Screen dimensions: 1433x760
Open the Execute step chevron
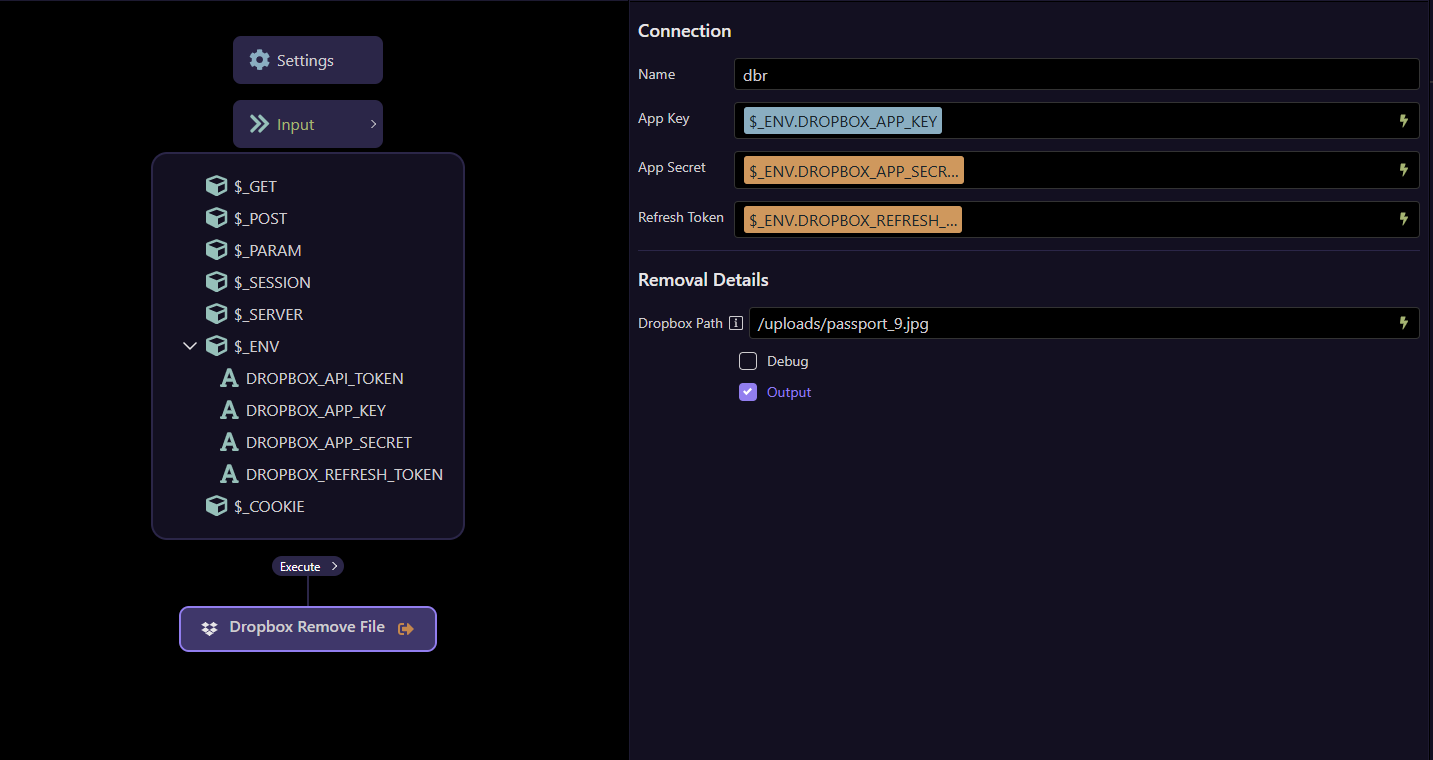pos(334,567)
